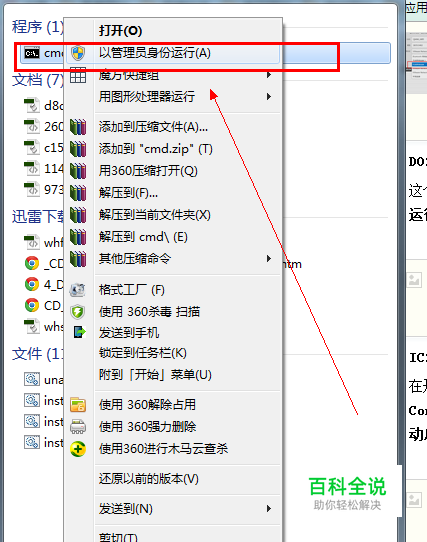This screenshot has width=427, height=542.
Task: Open result starting whf
Action: click(x=44, y=243)
